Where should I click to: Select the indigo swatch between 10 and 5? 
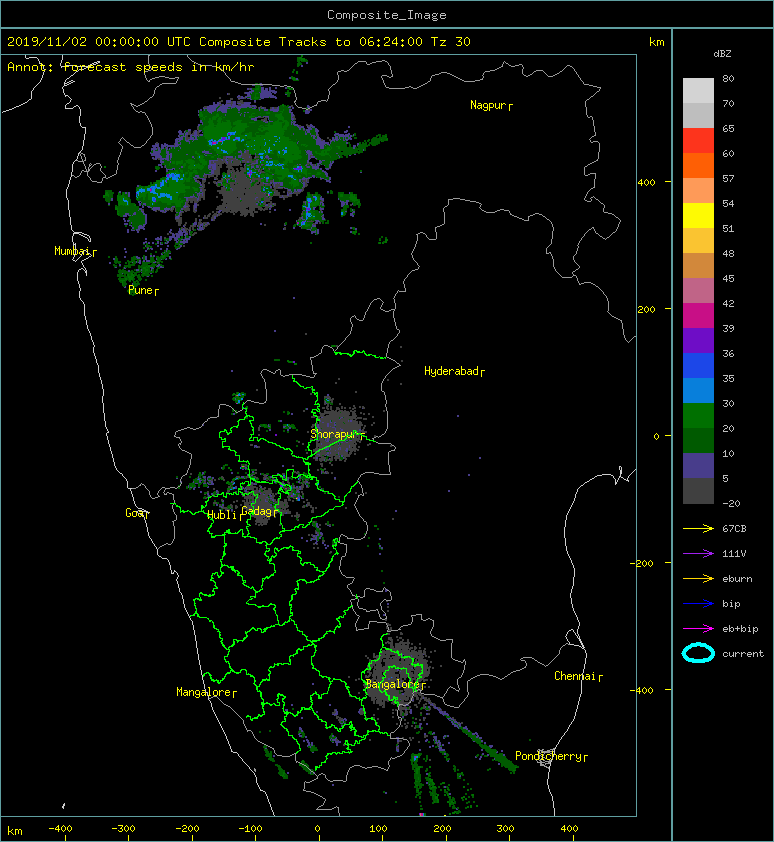(x=698, y=465)
